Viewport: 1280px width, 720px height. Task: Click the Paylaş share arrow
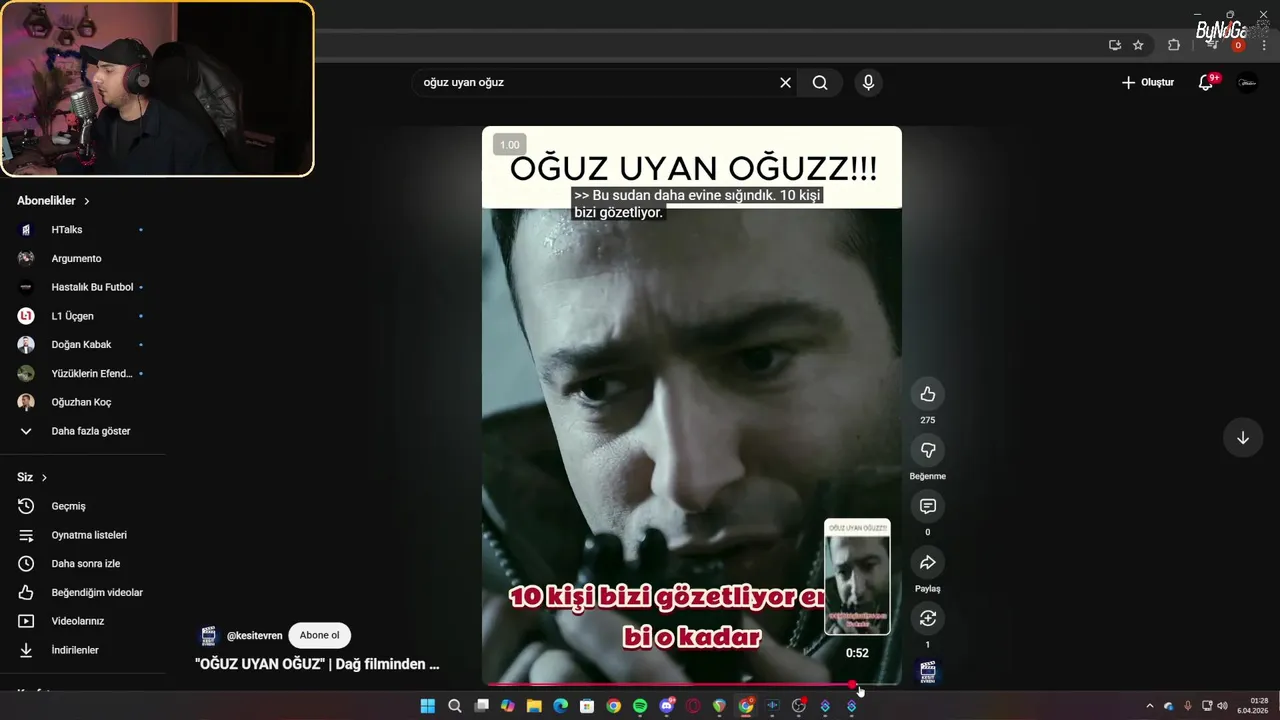[928, 562]
